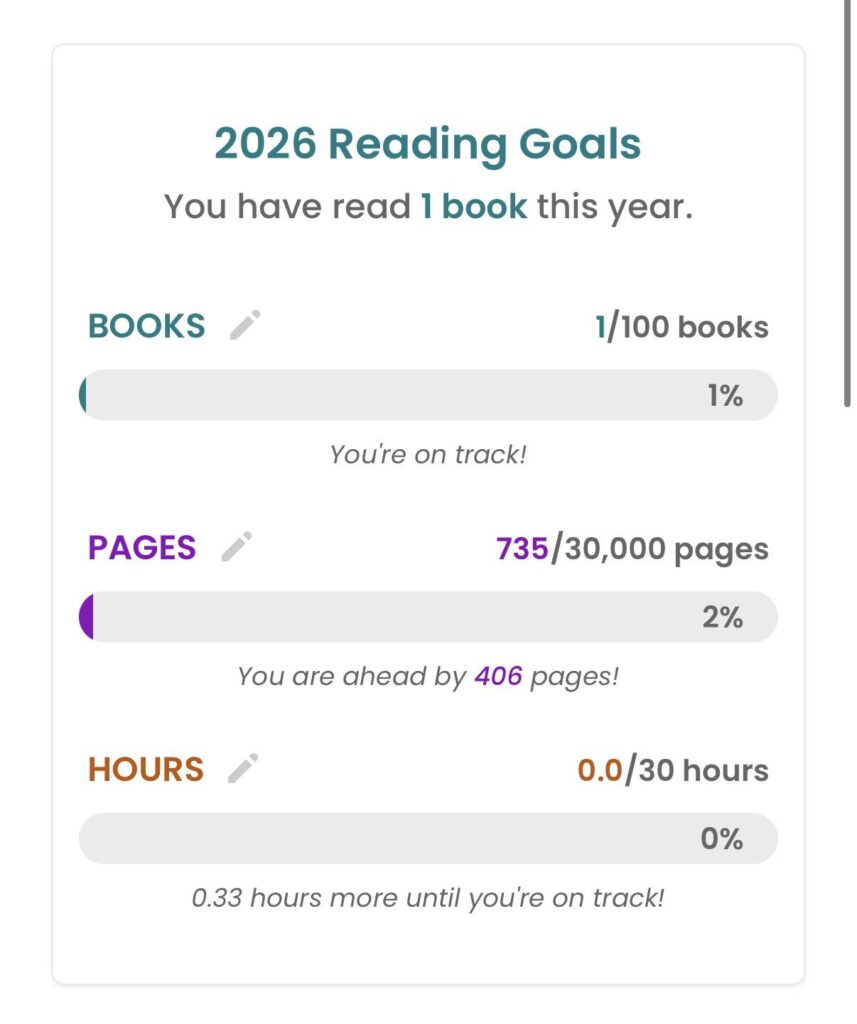Click the purple "406" pages-ahead number

[498, 676]
